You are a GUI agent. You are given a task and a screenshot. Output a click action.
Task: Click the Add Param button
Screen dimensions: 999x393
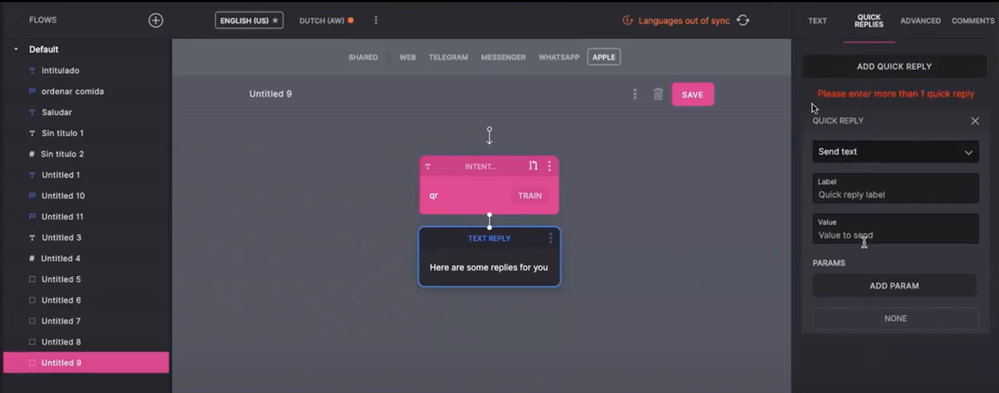tap(894, 286)
